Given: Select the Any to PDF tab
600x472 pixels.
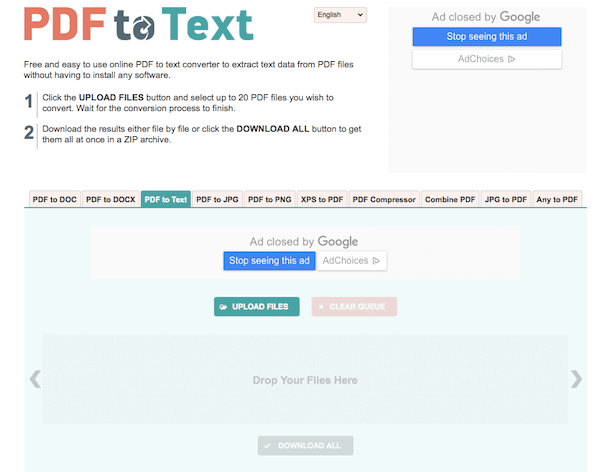Looking at the screenshot, I should click(557, 199).
